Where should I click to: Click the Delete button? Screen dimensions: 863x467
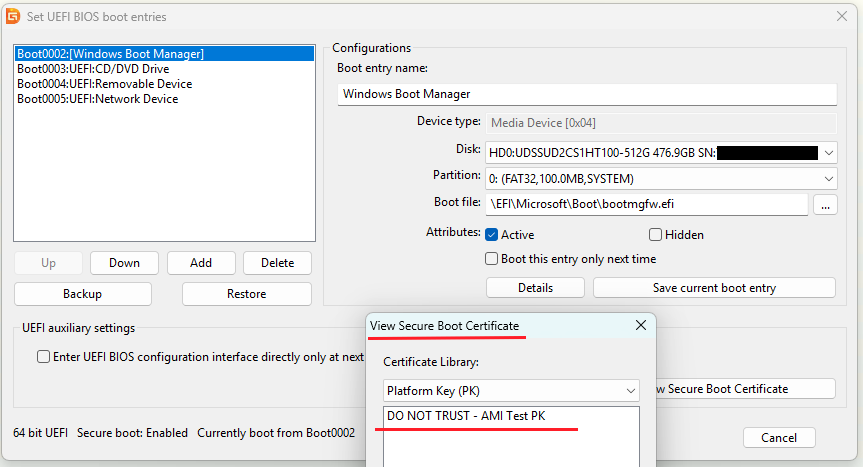pos(277,263)
